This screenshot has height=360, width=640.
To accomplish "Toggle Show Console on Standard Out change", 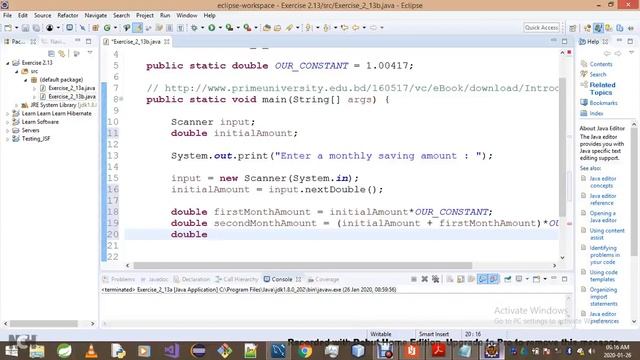I will [x=482, y=279].
